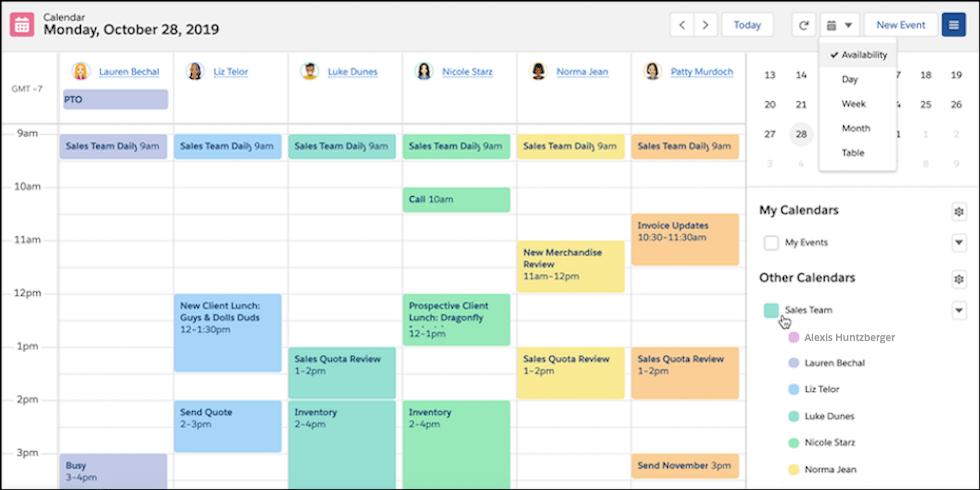Click Alexis Huntzberger pink color dot
Viewport: 980px width, 490px height.
click(x=794, y=338)
